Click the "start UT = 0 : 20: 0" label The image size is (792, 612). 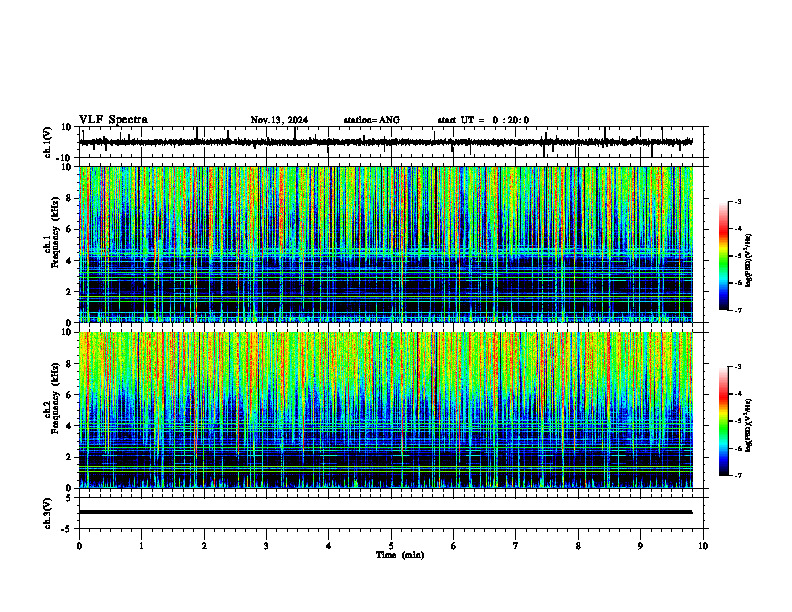483,120
